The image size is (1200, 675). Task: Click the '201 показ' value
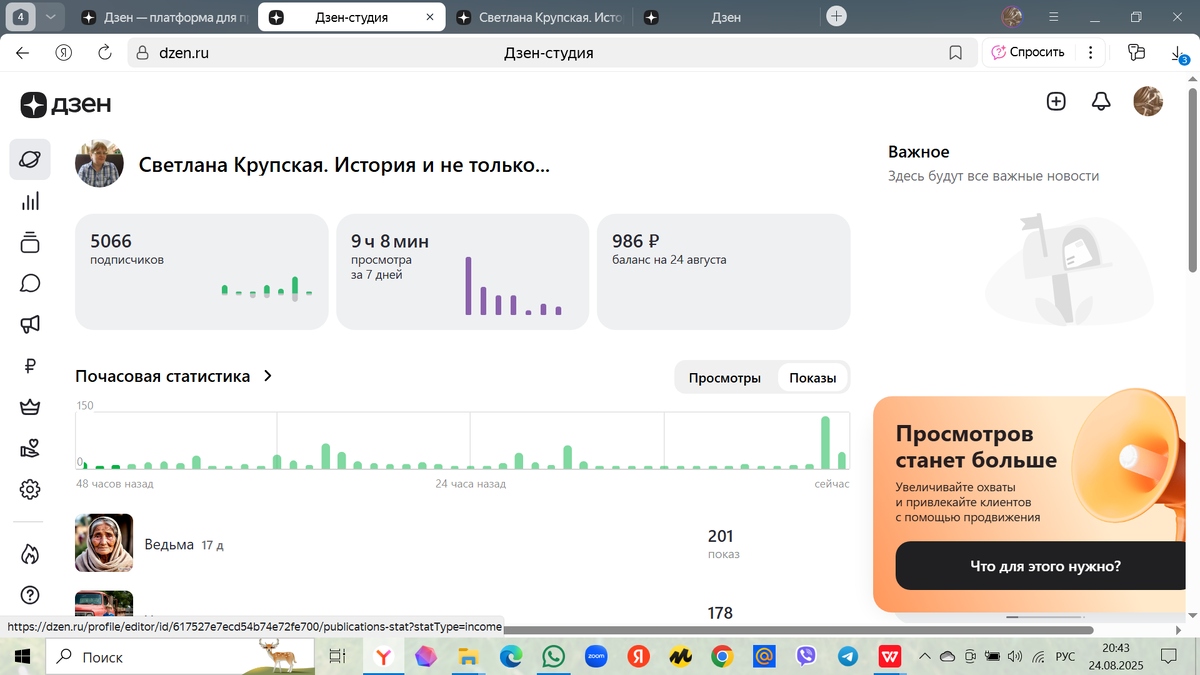[724, 544]
